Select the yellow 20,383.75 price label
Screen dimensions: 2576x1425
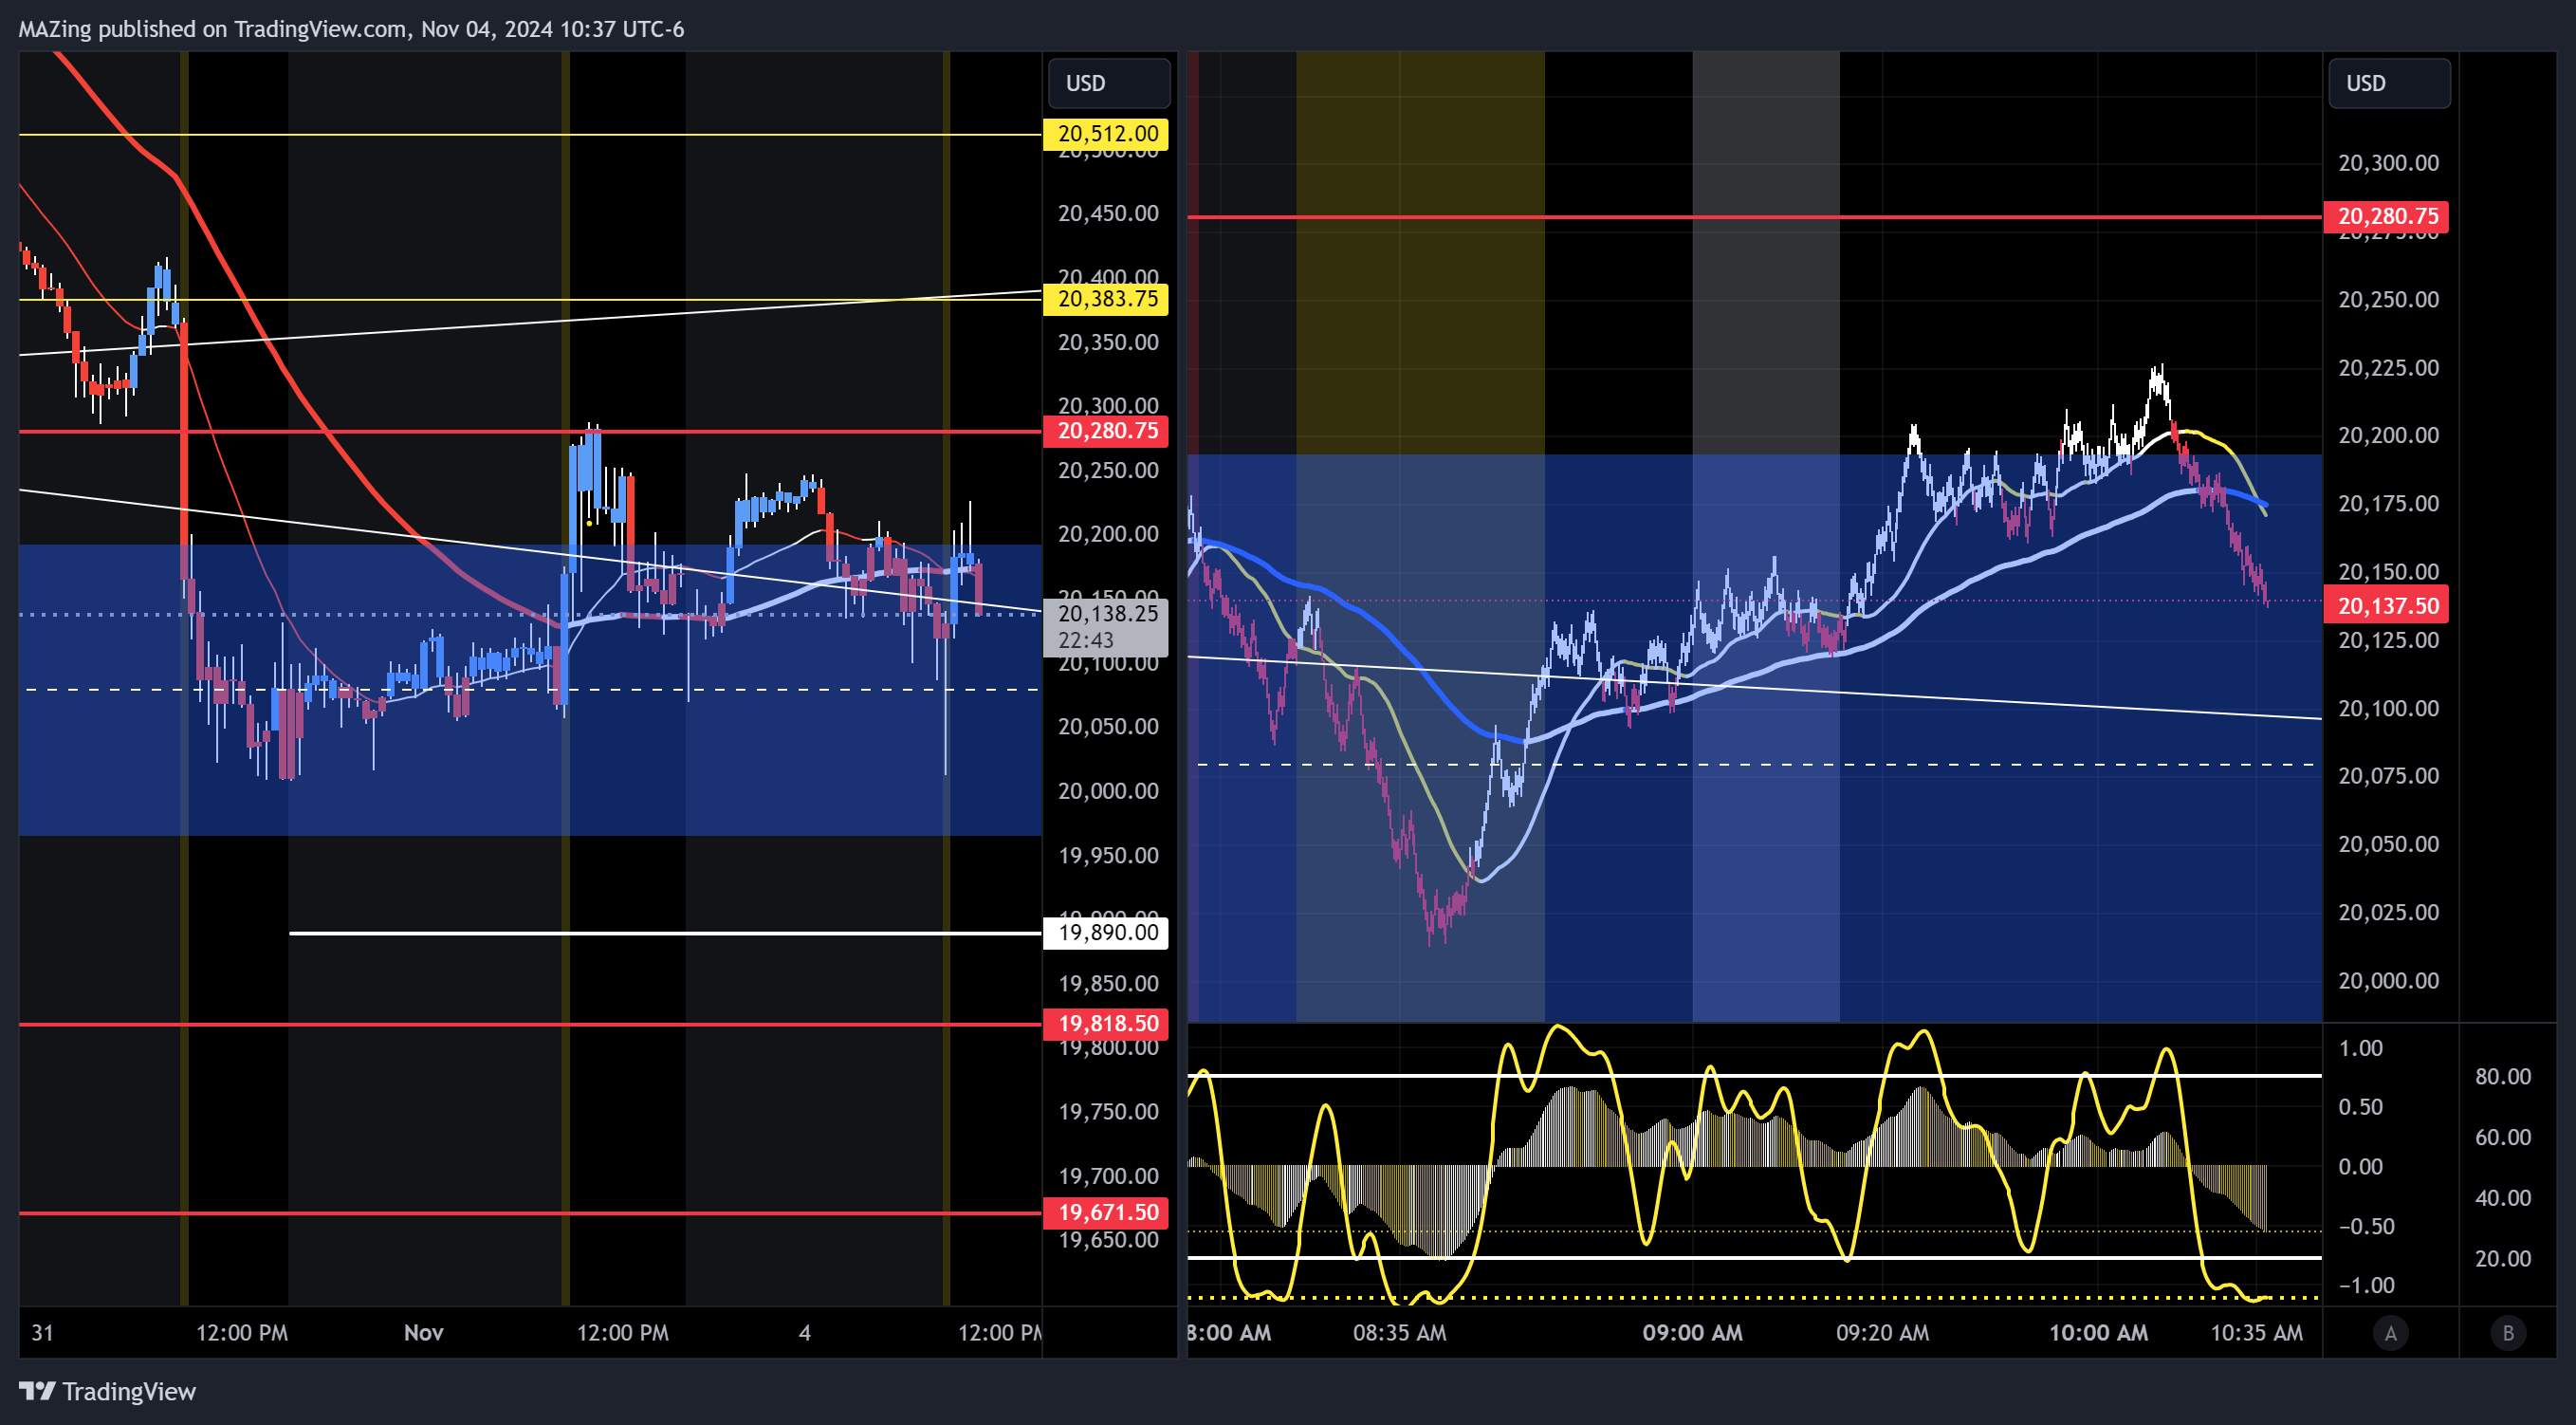click(1106, 299)
